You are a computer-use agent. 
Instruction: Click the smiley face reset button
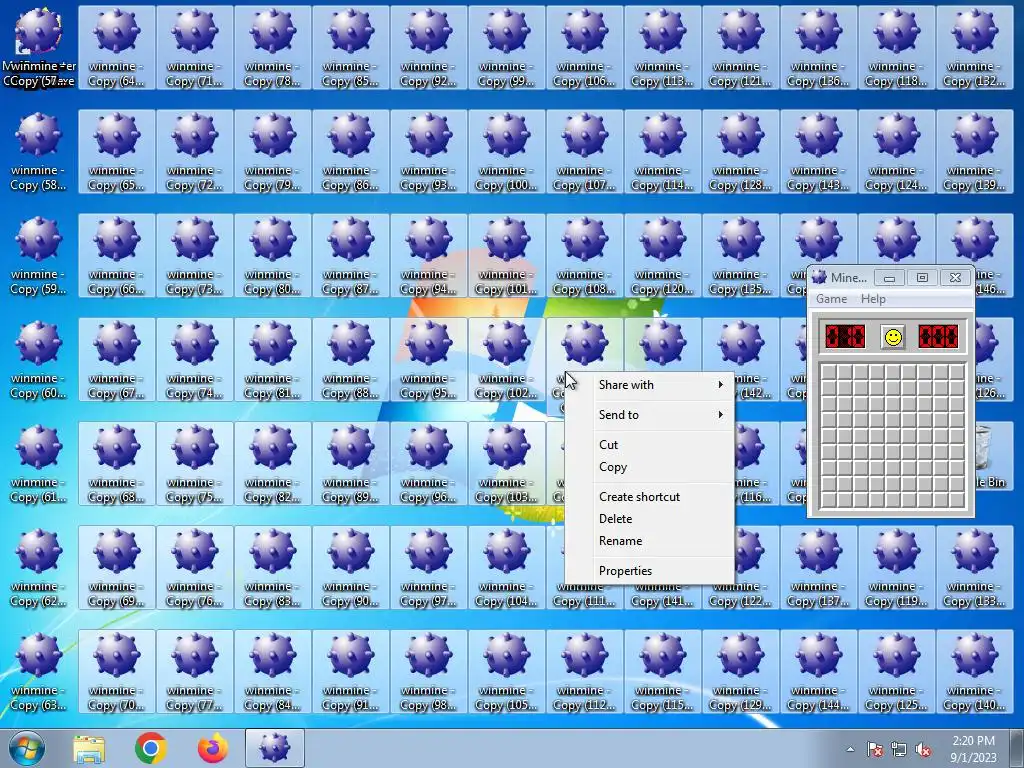(893, 337)
